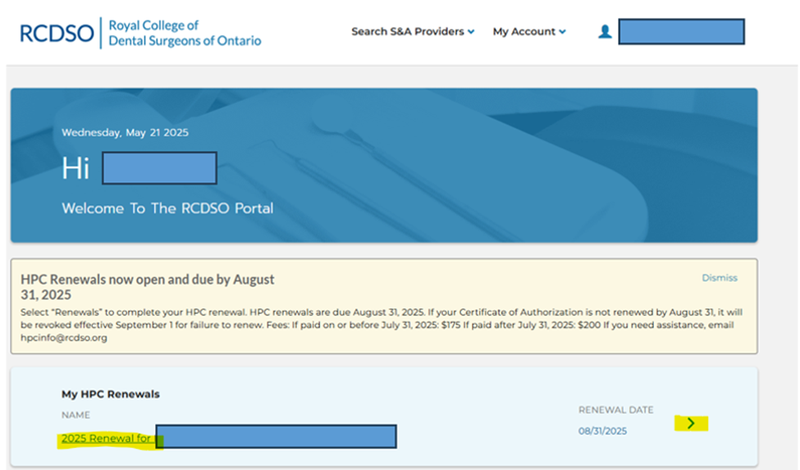Image resolution: width=800 pixels, height=470 pixels.
Task: Select the 08/31/2025 renewal date
Action: 603,431
